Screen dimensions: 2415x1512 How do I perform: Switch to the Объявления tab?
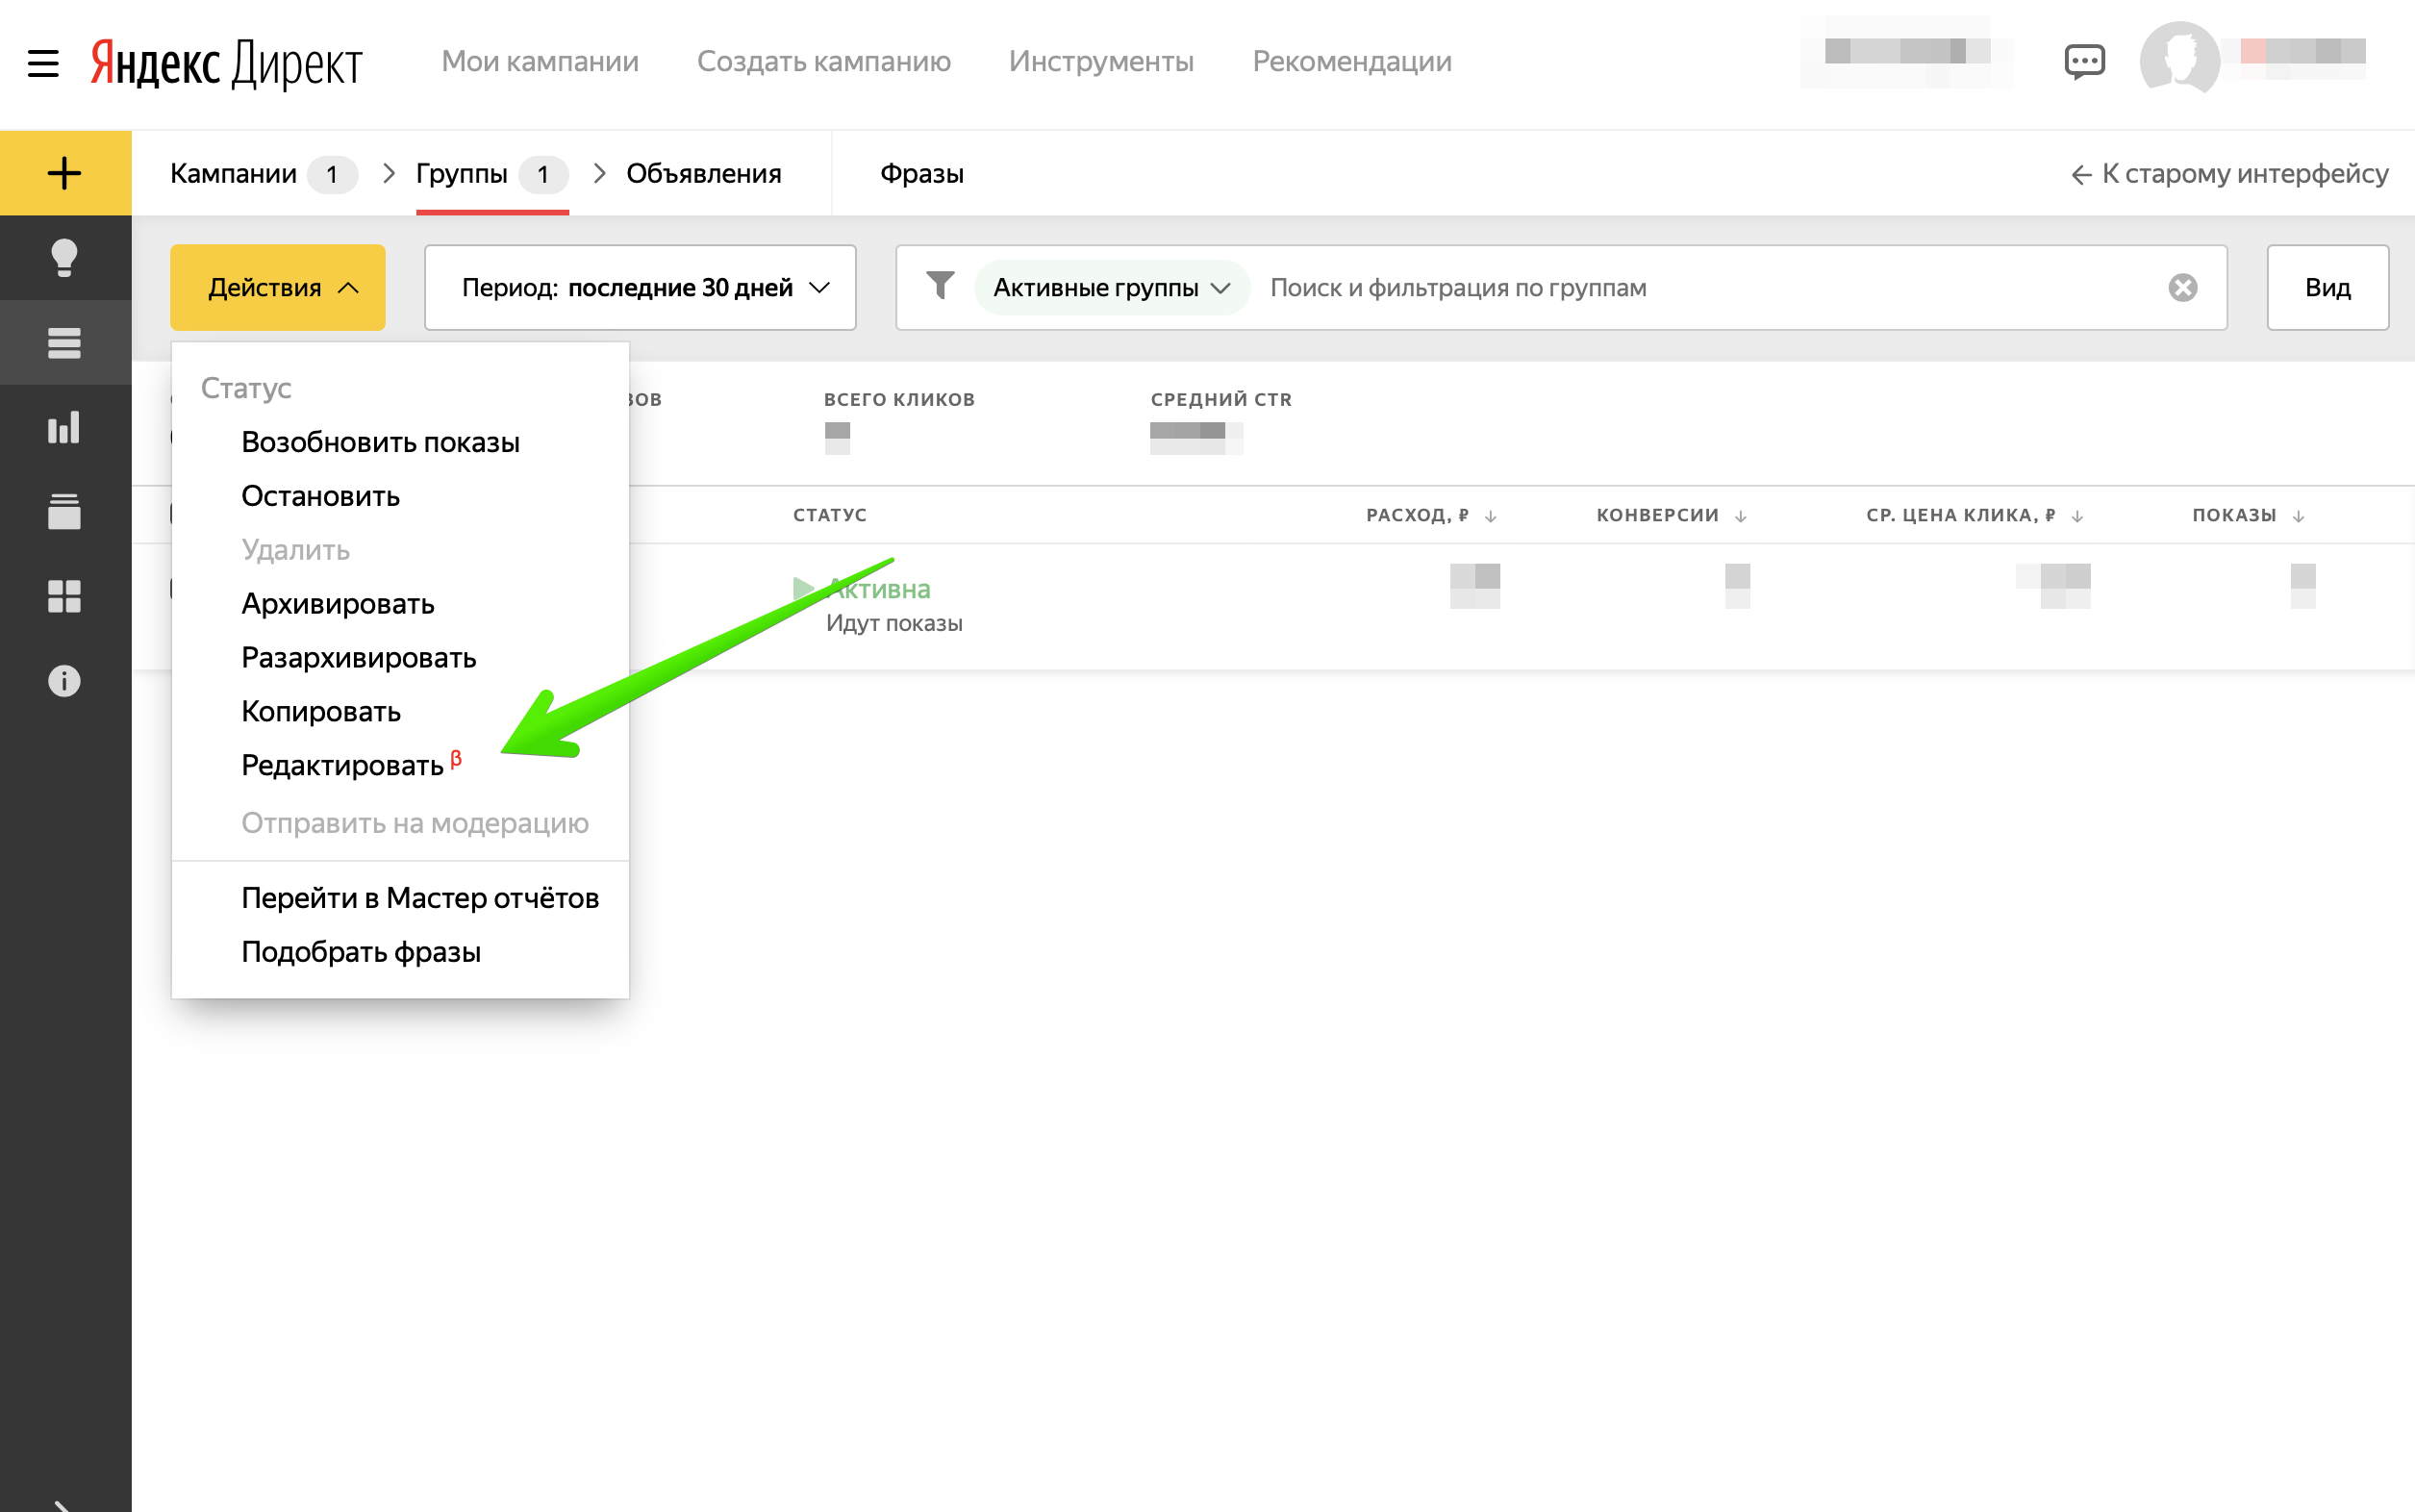coord(703,174)
